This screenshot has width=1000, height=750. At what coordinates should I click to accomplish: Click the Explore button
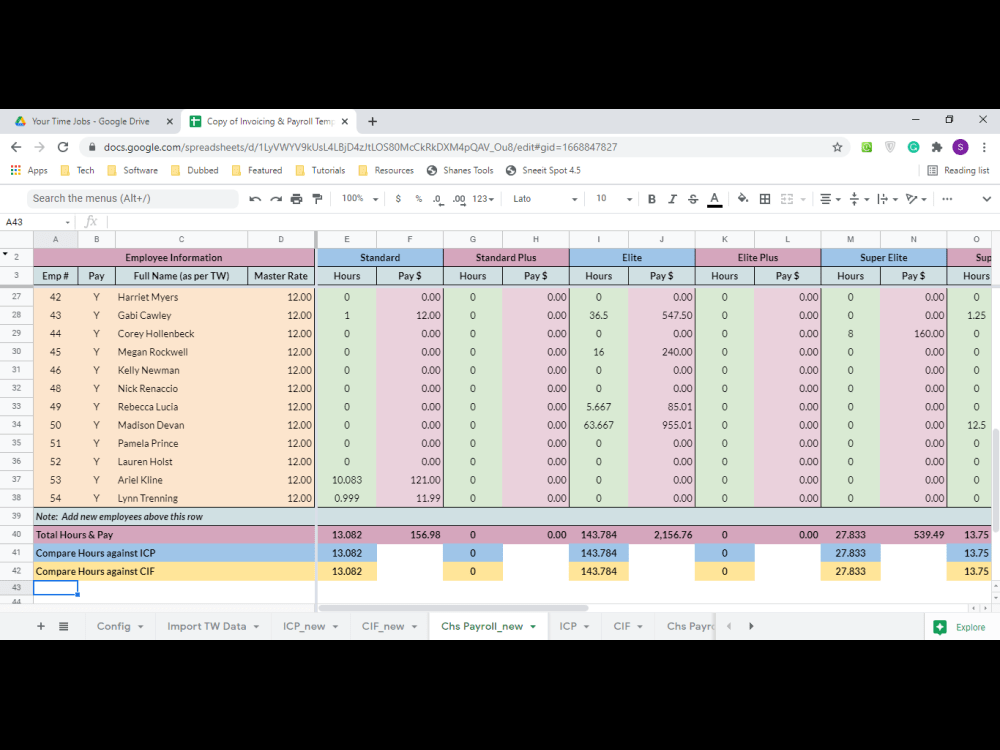coord(958,625)
